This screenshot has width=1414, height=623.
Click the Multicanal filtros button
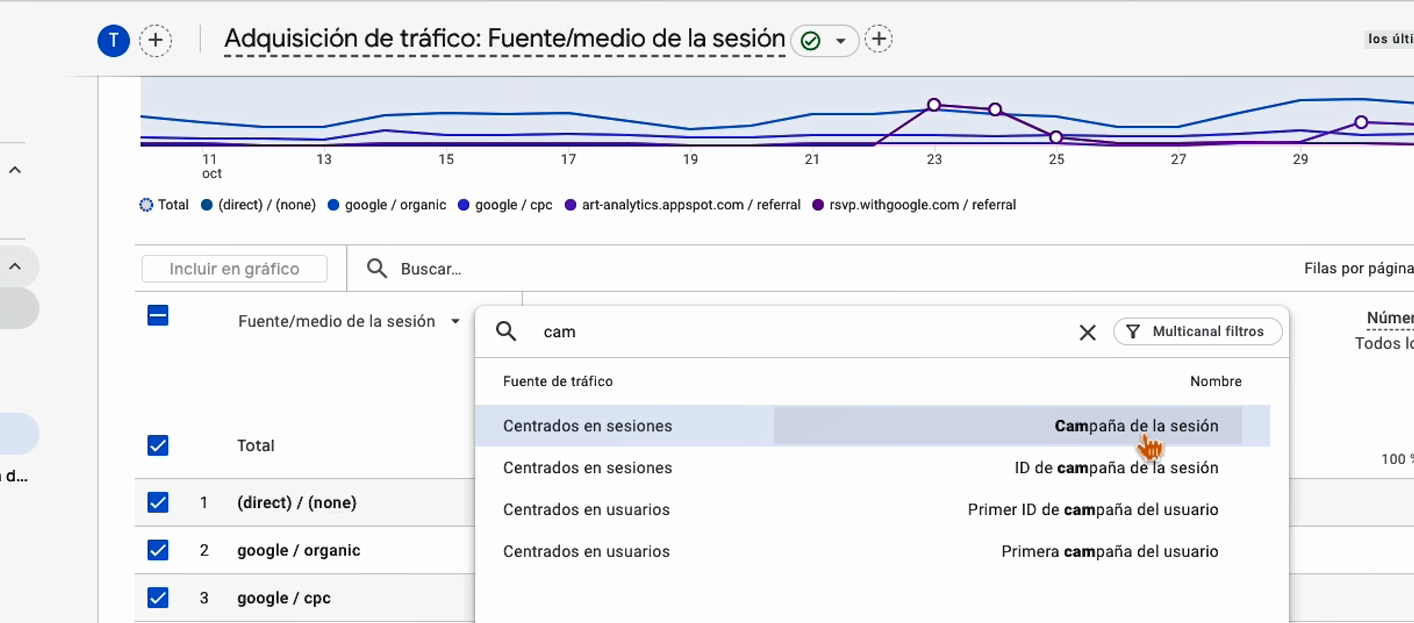1198,331
